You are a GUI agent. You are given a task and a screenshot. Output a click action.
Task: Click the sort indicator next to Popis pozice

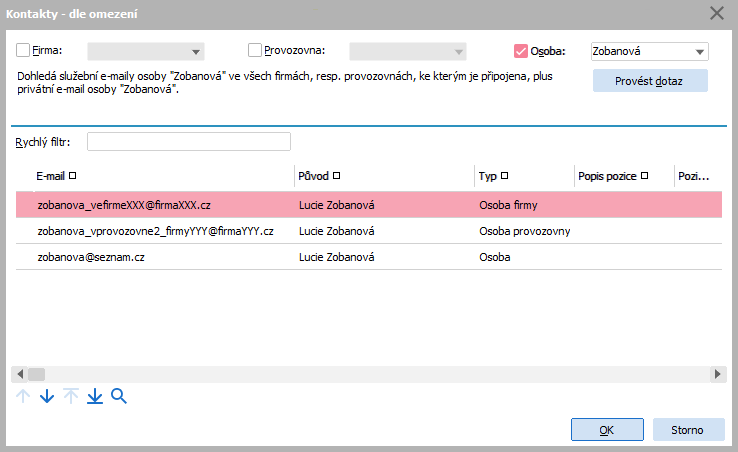point(645,176)
